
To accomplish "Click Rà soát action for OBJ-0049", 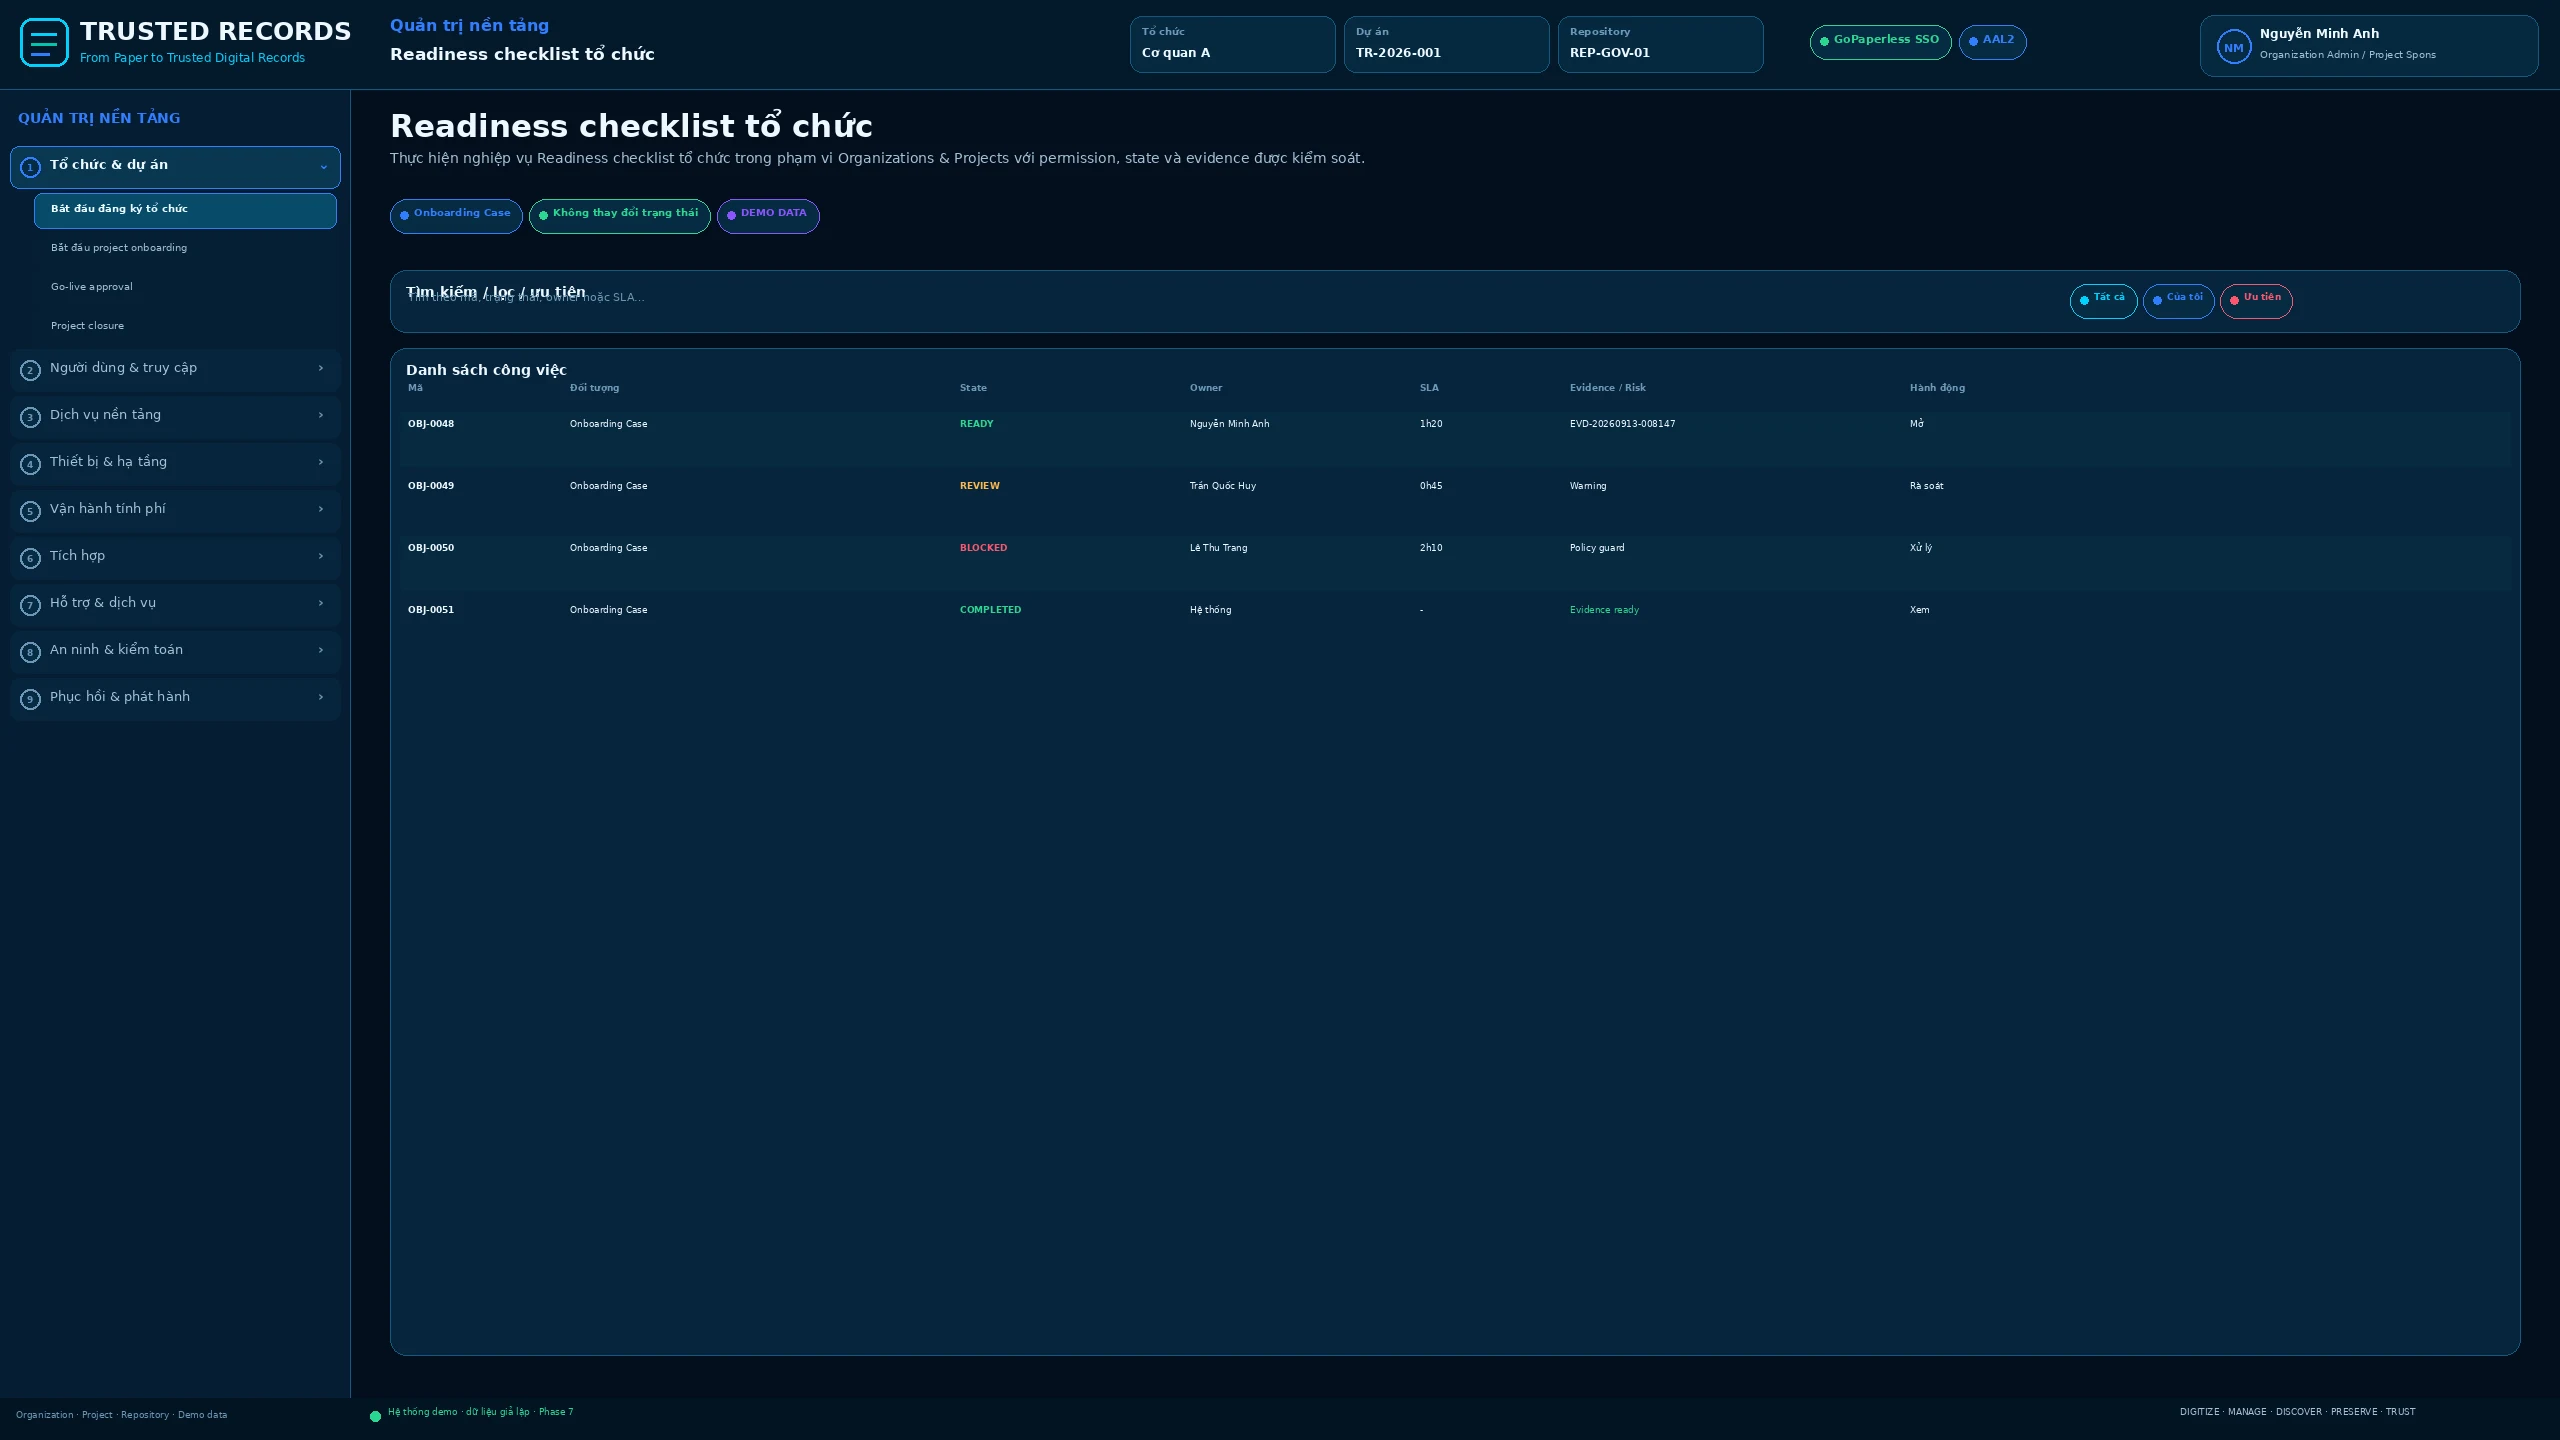I will pyautogui.click(x=1926, y=486).
